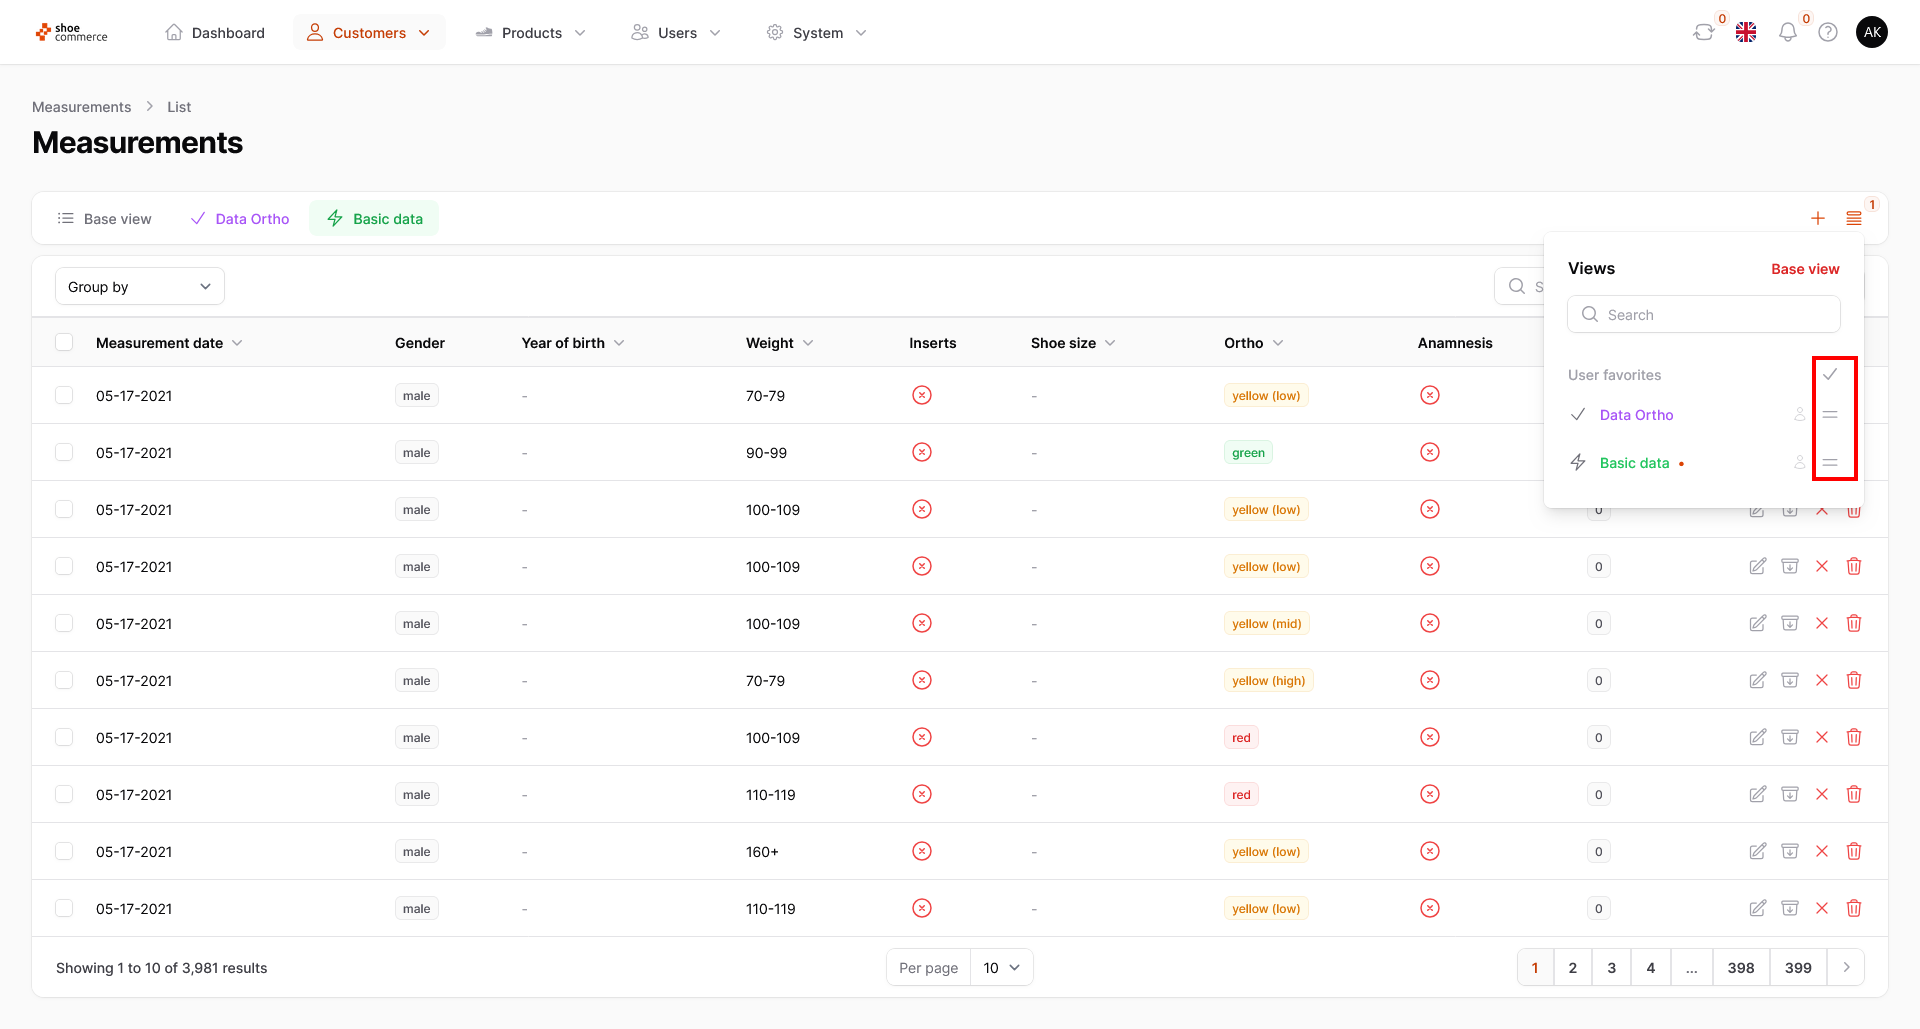The image size is (1920, 1029).
Task: Switch to the Data Ortho tab
Action: tap(240, 219)
